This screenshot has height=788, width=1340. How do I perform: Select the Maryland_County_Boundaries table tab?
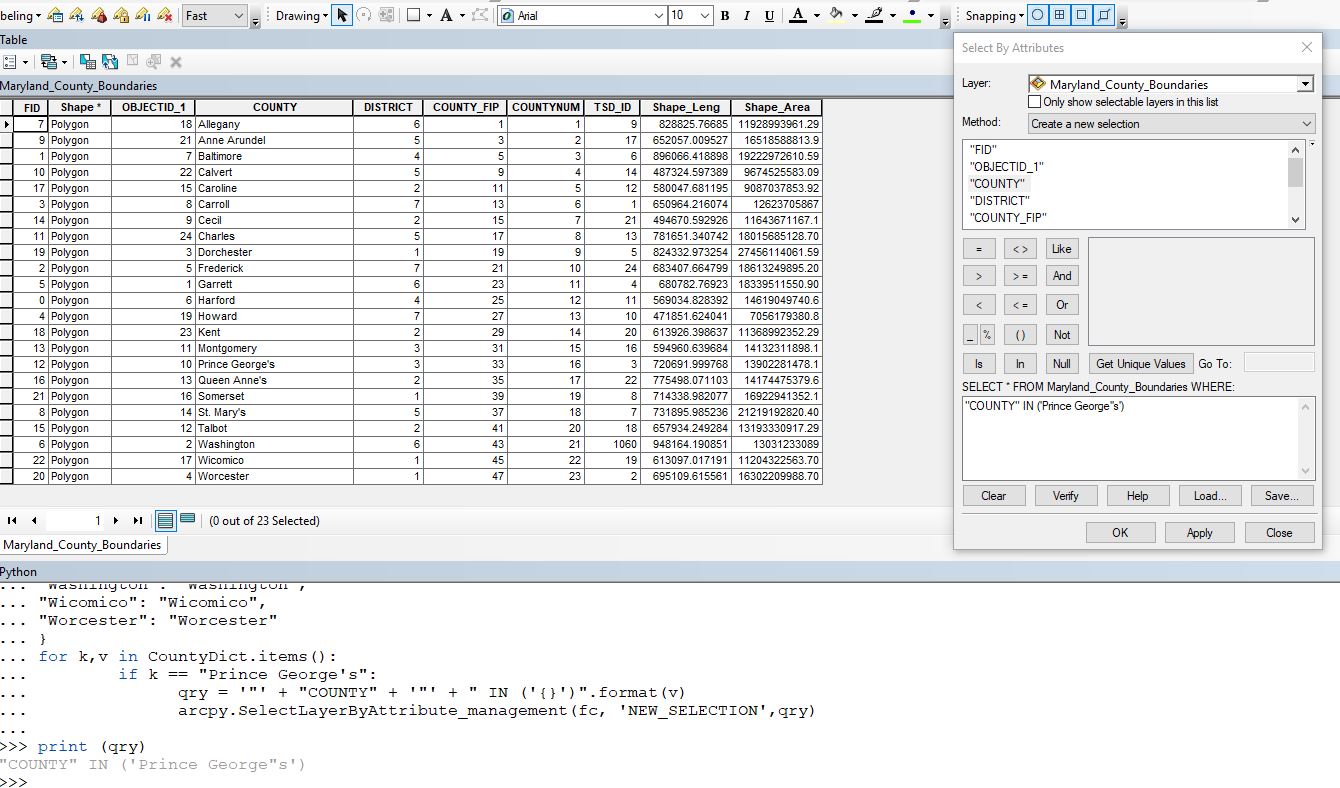coord(83,545)
